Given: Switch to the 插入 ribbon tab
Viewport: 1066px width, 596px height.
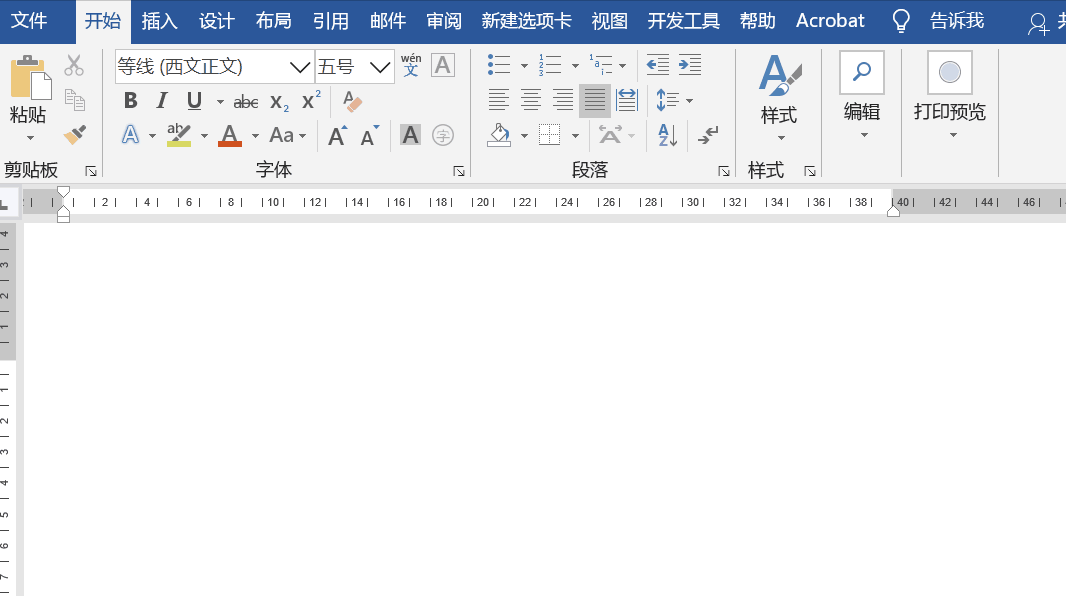Looking at the screenshot, I should [160, 20].
